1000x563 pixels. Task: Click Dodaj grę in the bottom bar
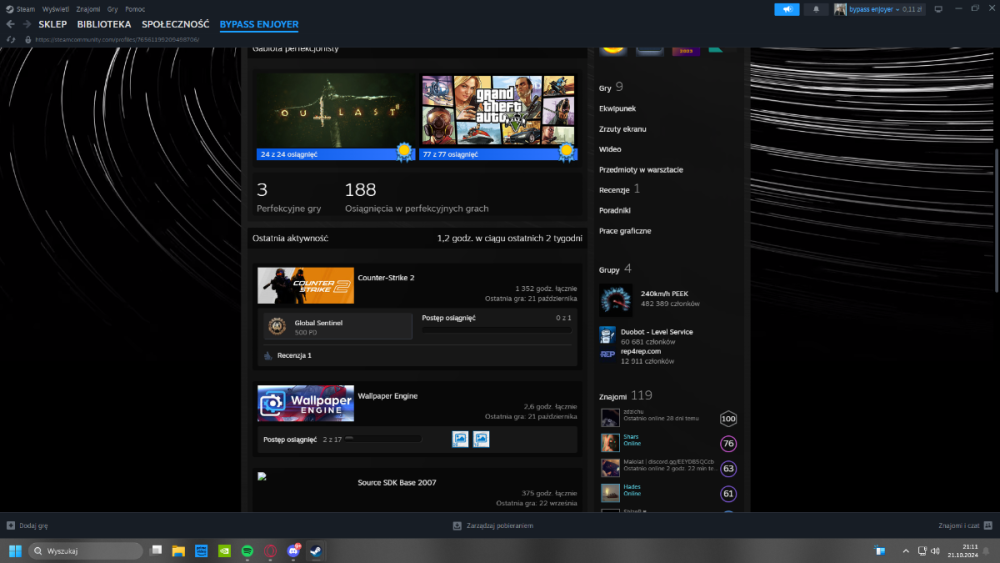(x=27, y=526)
